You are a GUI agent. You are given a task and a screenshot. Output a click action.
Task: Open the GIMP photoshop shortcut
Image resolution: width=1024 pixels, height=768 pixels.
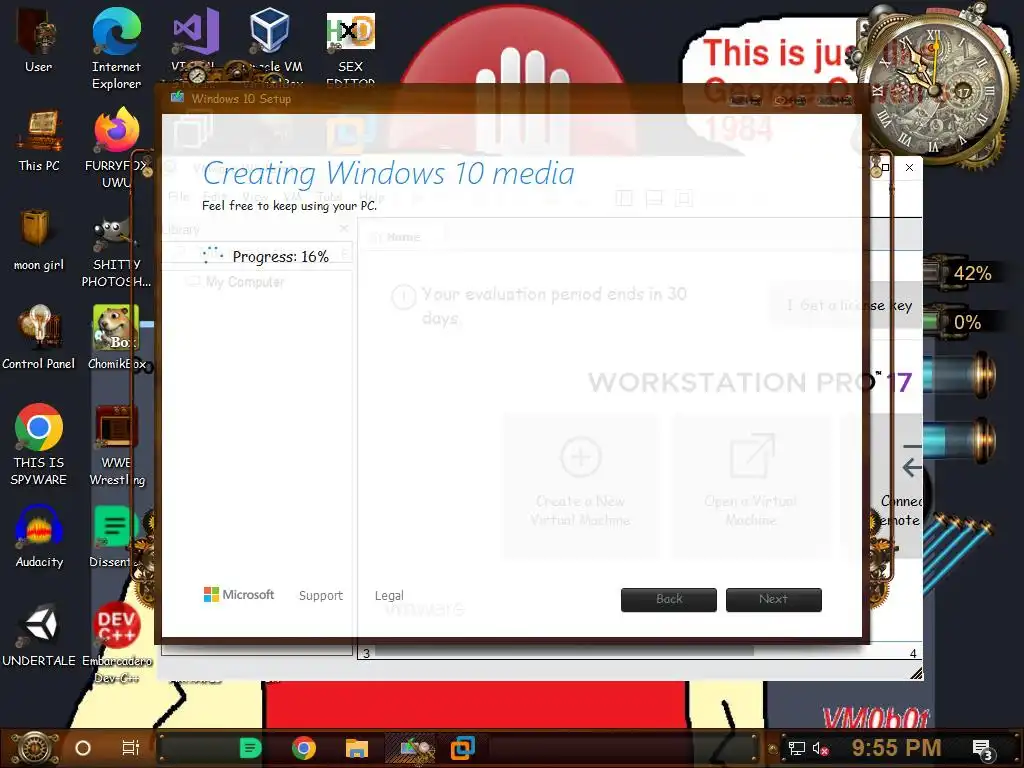(116, 252)
